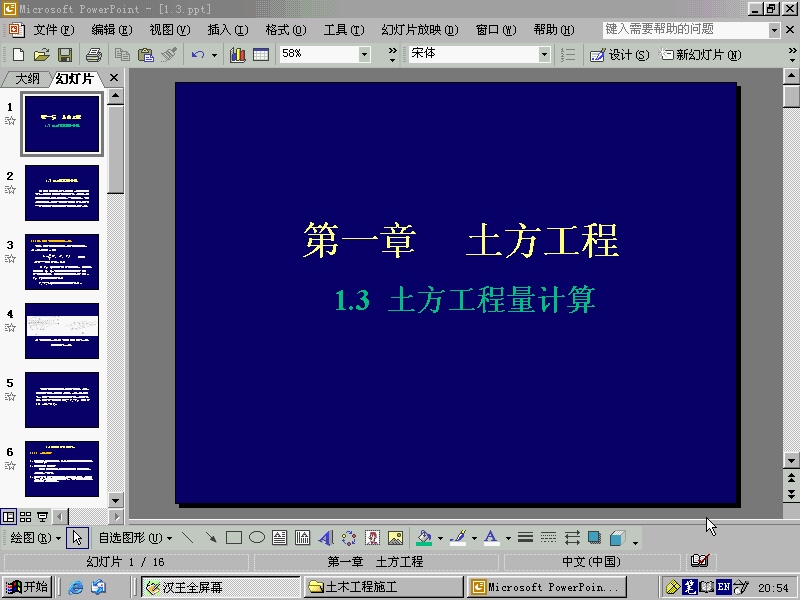
Task: Click the help question input box
Action: click(x=685, y=30)
